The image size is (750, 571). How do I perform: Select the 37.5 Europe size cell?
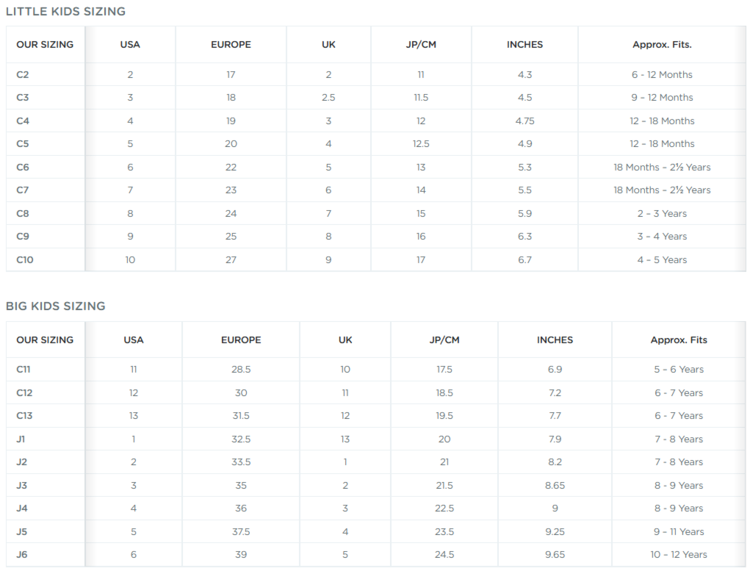pos(241,531)
